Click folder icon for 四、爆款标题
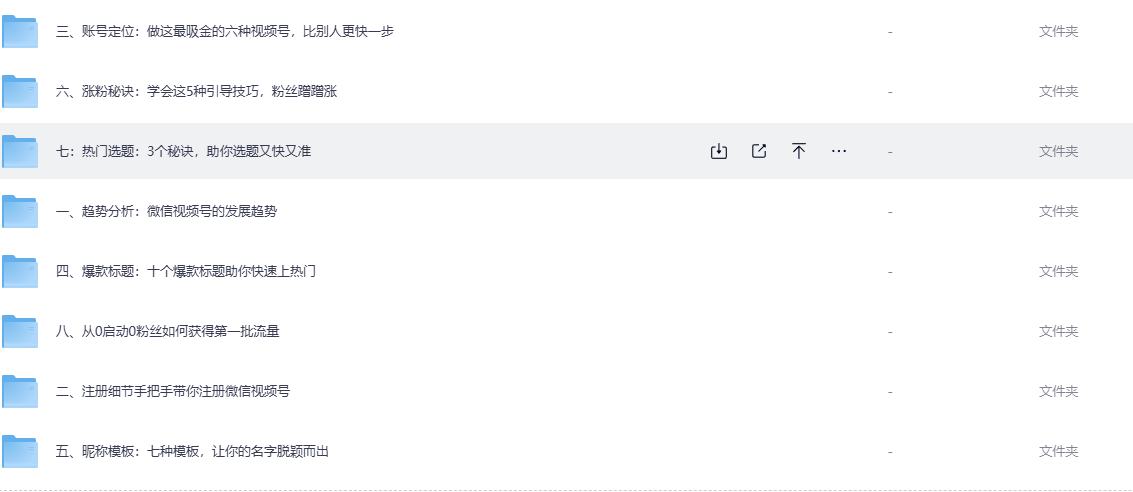Viewport: 1133px width, 492px height. [20, 272]
